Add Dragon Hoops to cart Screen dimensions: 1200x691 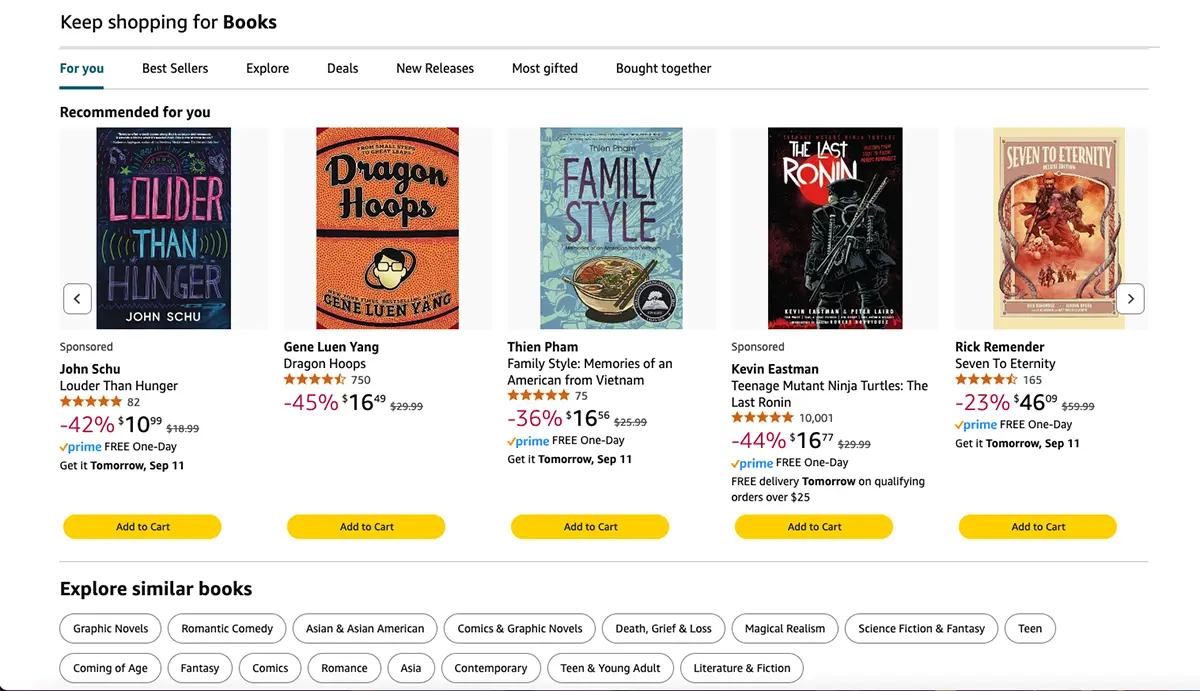click(x=366, y=526)
